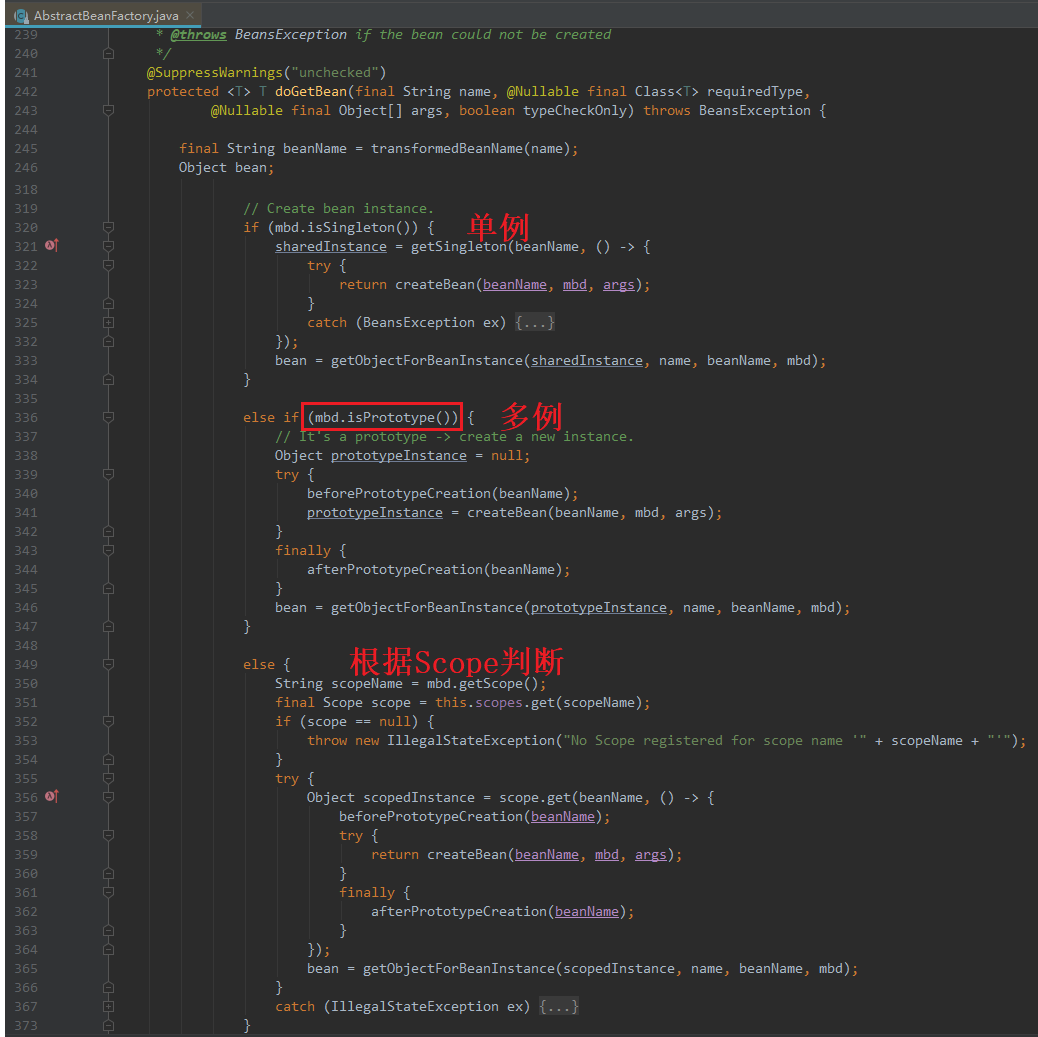Collapse the try block fold at line 322
This screenshot has height=1037, width=1038.
(x=109, y=265)
